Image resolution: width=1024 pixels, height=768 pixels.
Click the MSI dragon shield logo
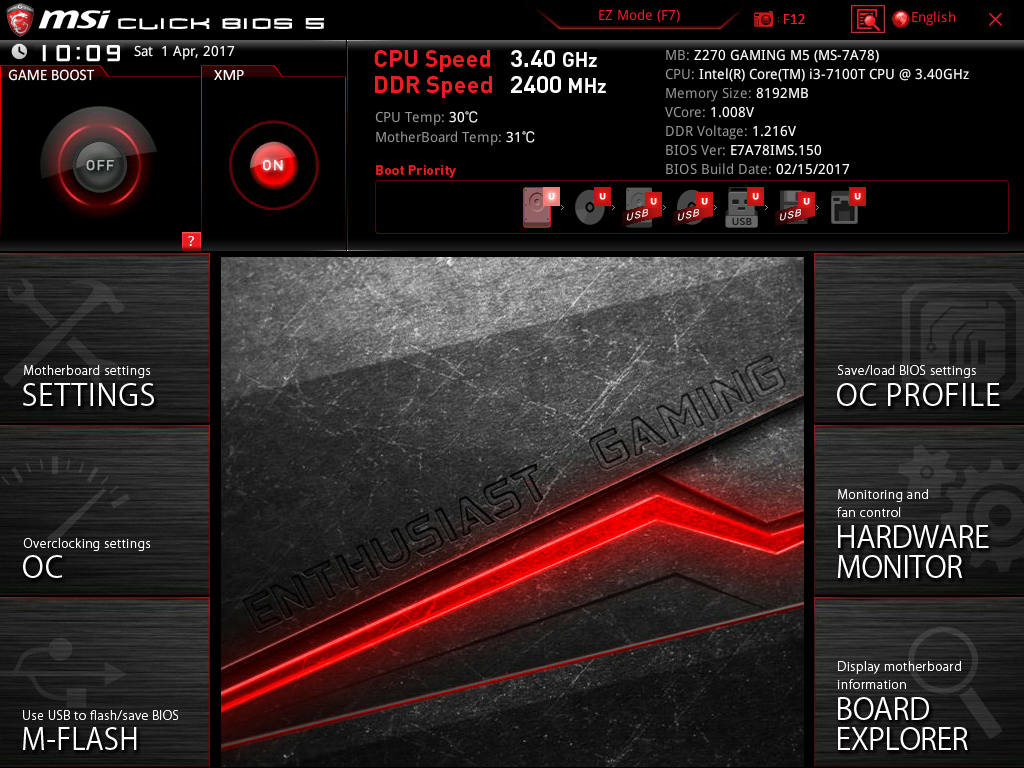[20, 20]
